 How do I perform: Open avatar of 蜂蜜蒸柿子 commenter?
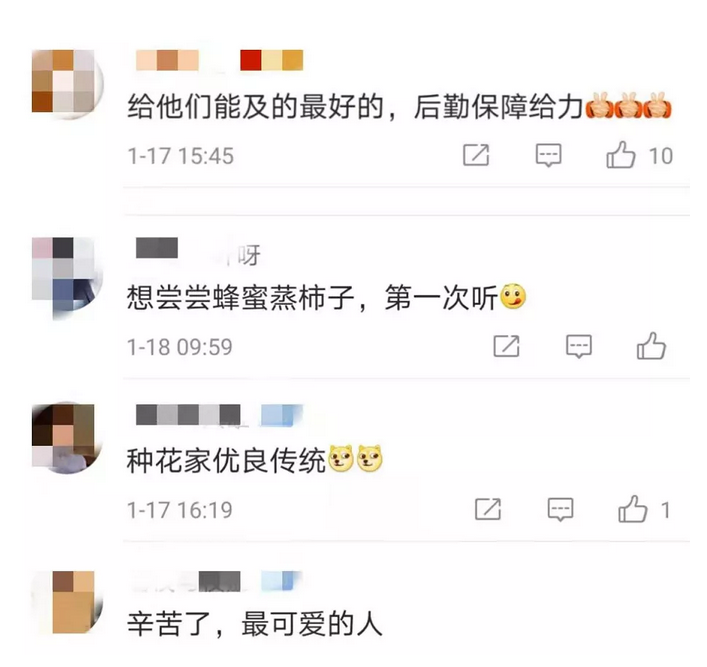68,275
